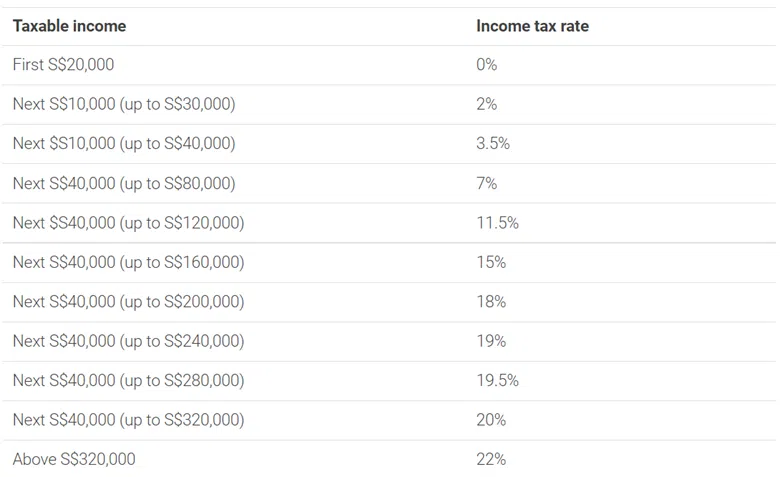Select the "First S$20,000" row label

tap(63, 65)
